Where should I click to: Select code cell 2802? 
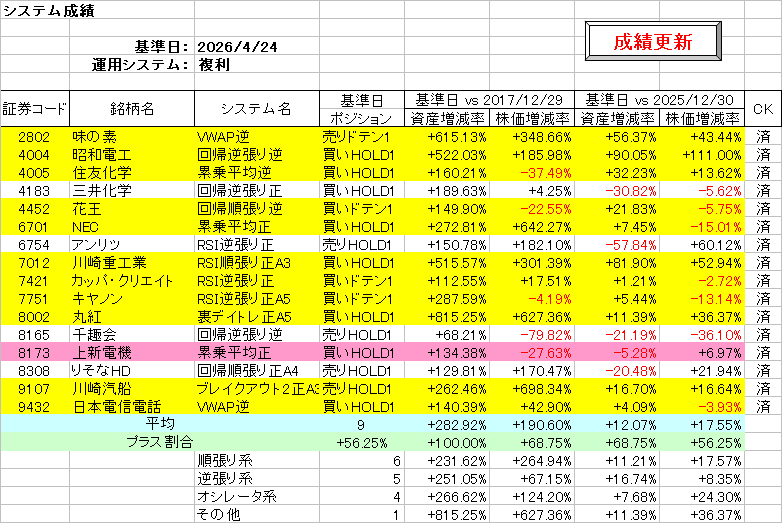(x=35, y=137)
